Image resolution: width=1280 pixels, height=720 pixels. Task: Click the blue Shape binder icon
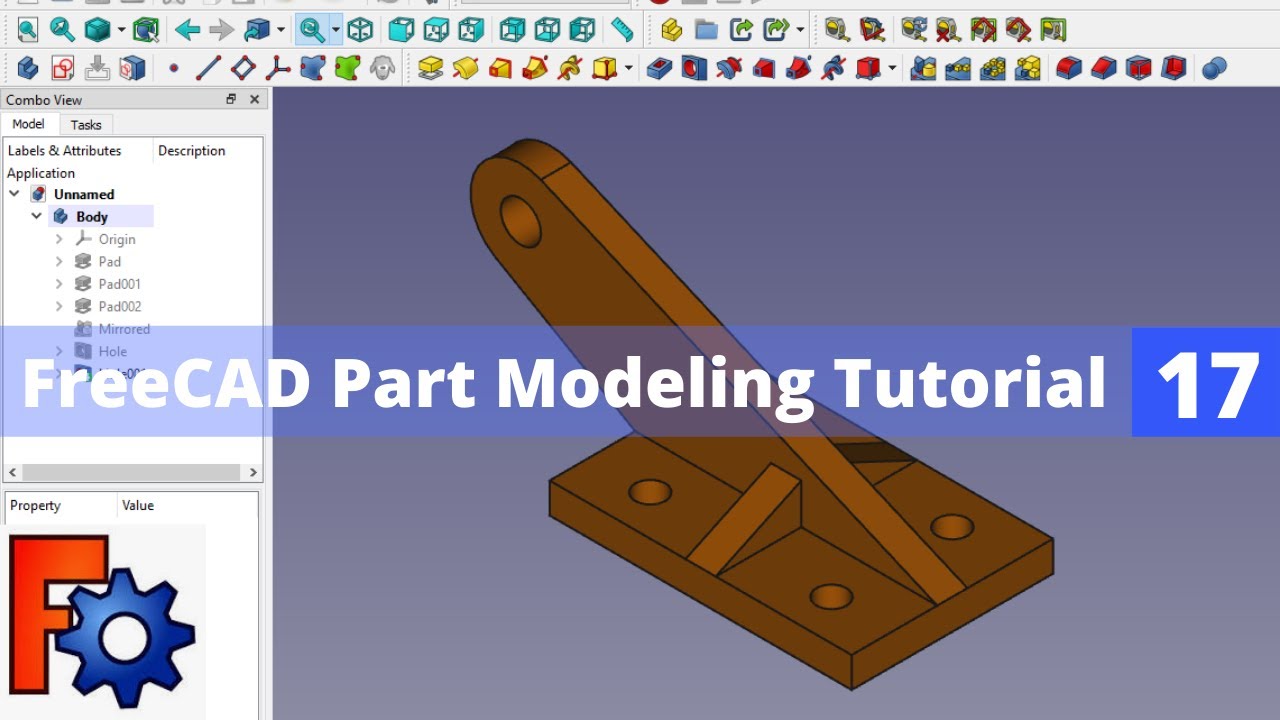[312, 68]
